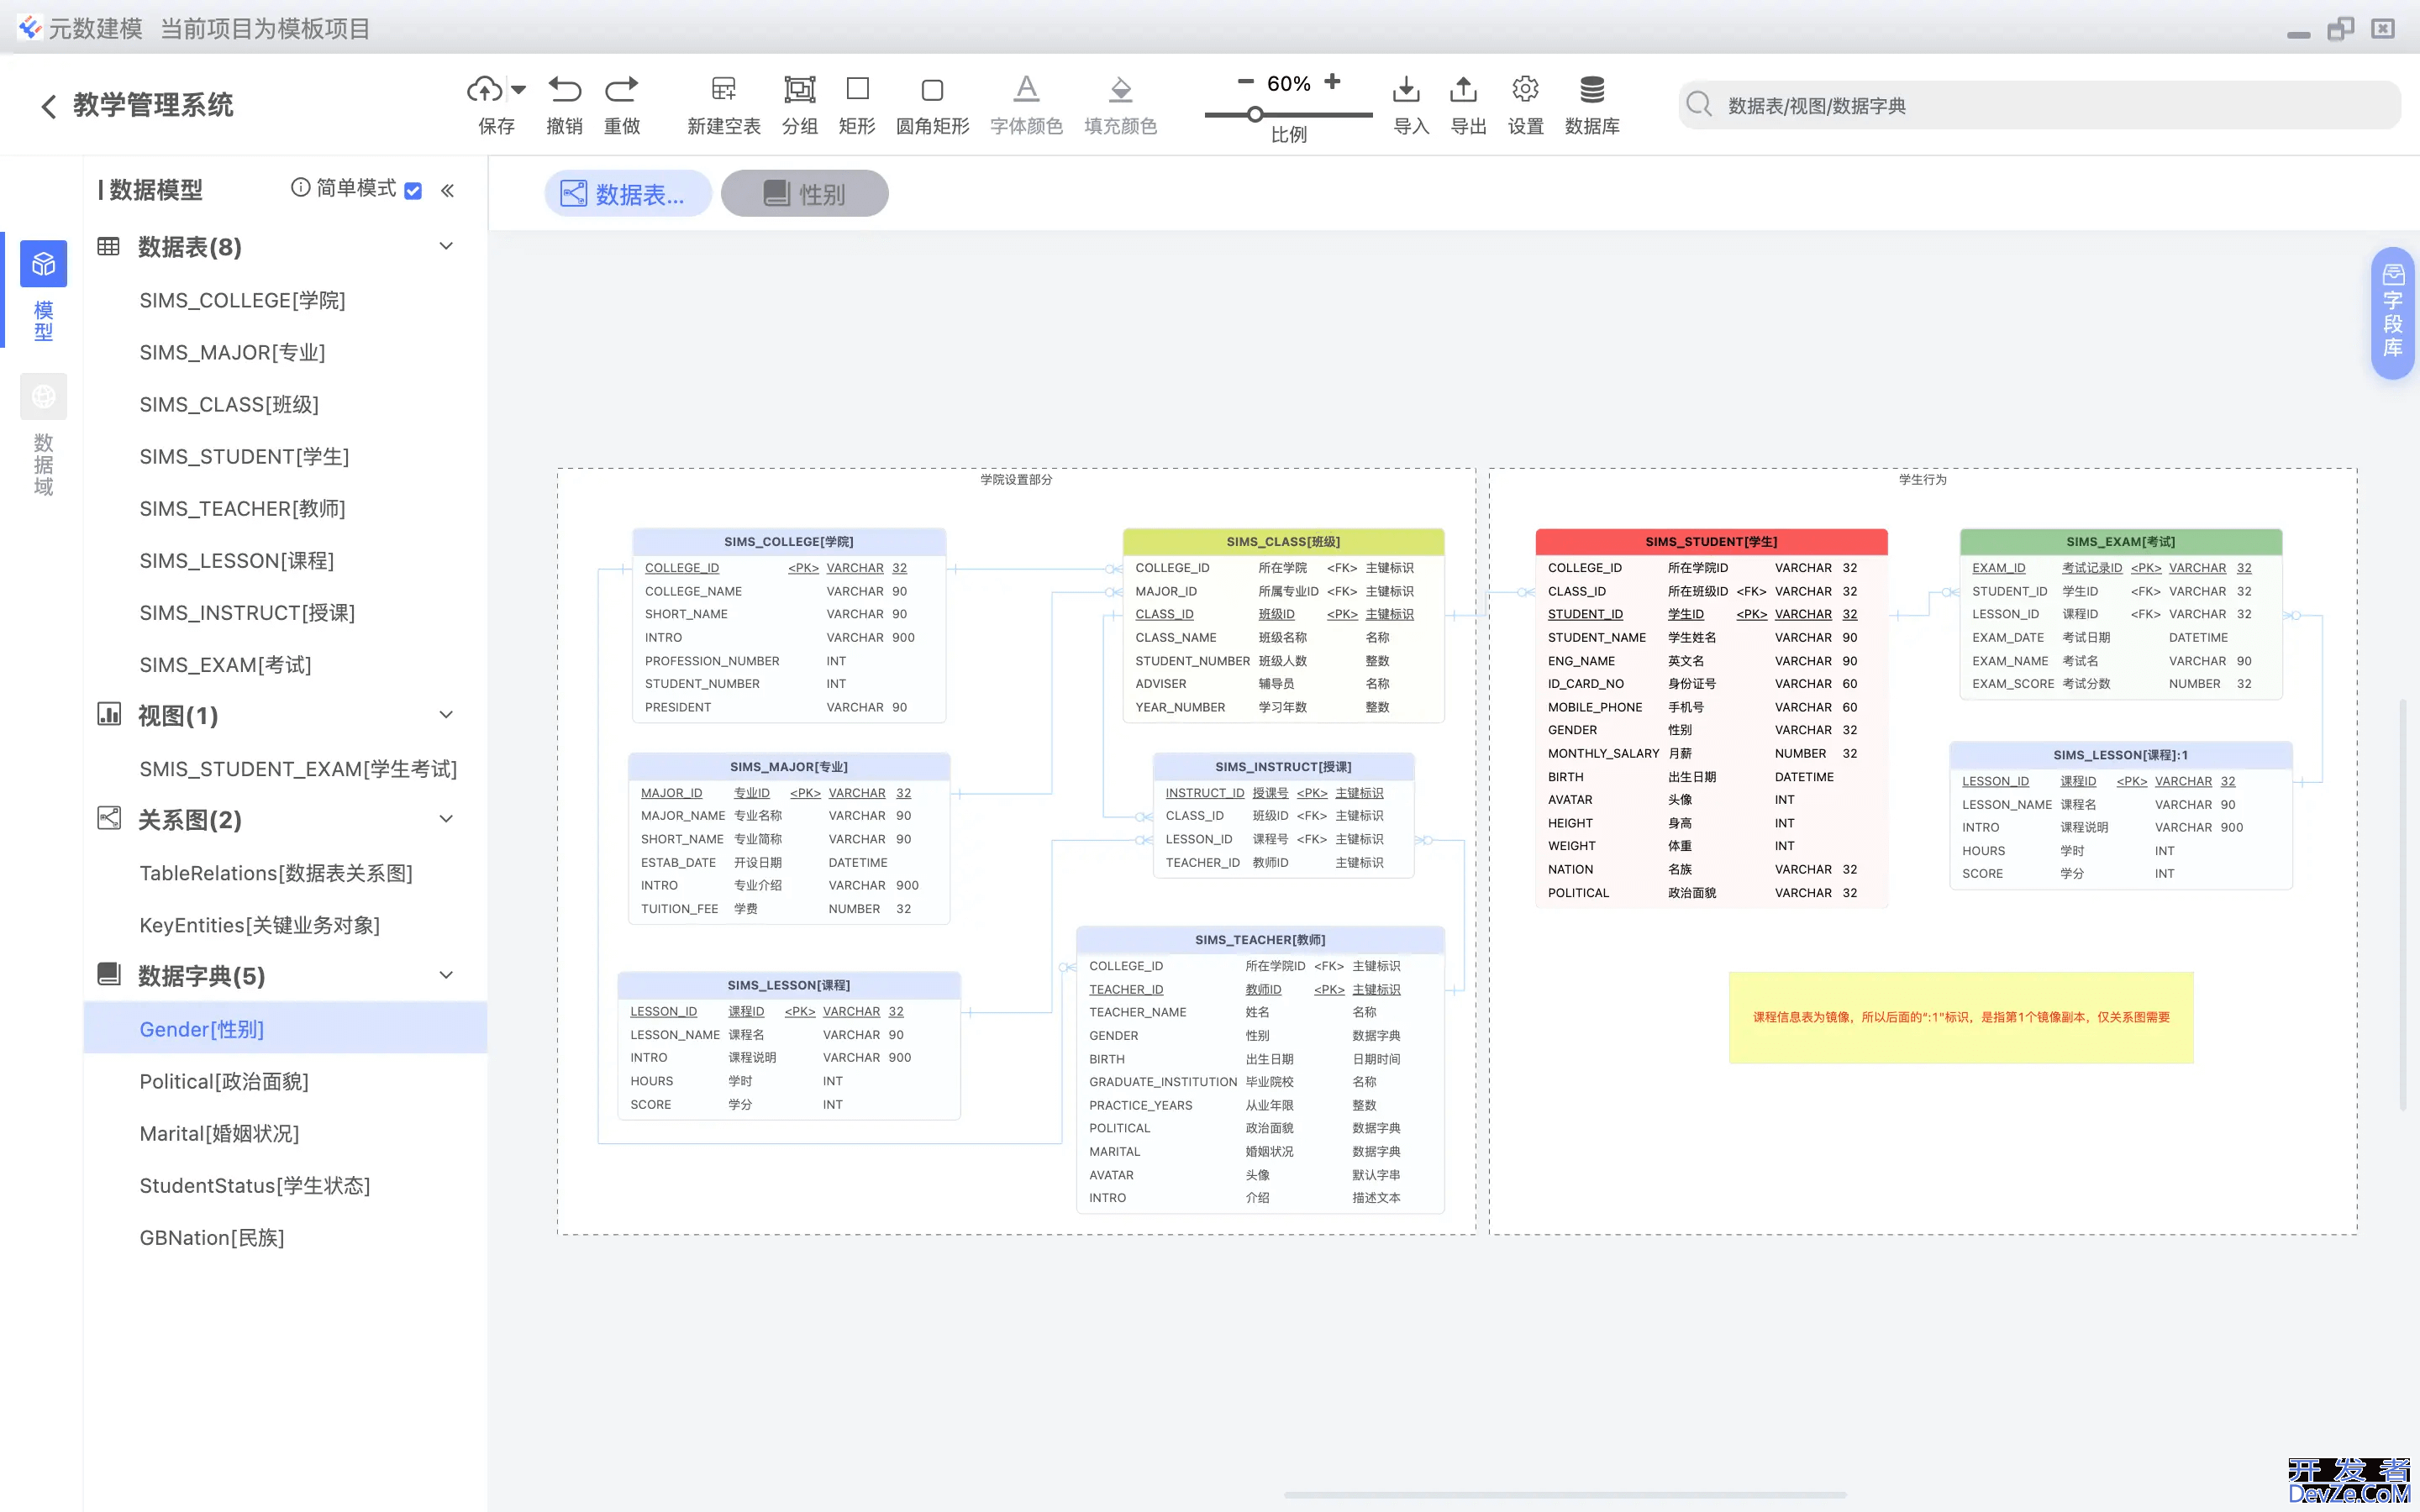This screenshot has height=1512, width=2420.
Task: Open the save dropdown arrow
Action: (x=518, y=89)
